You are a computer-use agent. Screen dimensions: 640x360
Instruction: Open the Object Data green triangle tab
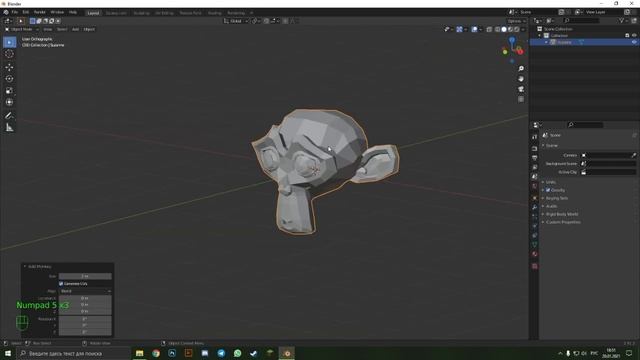[535, 245]
